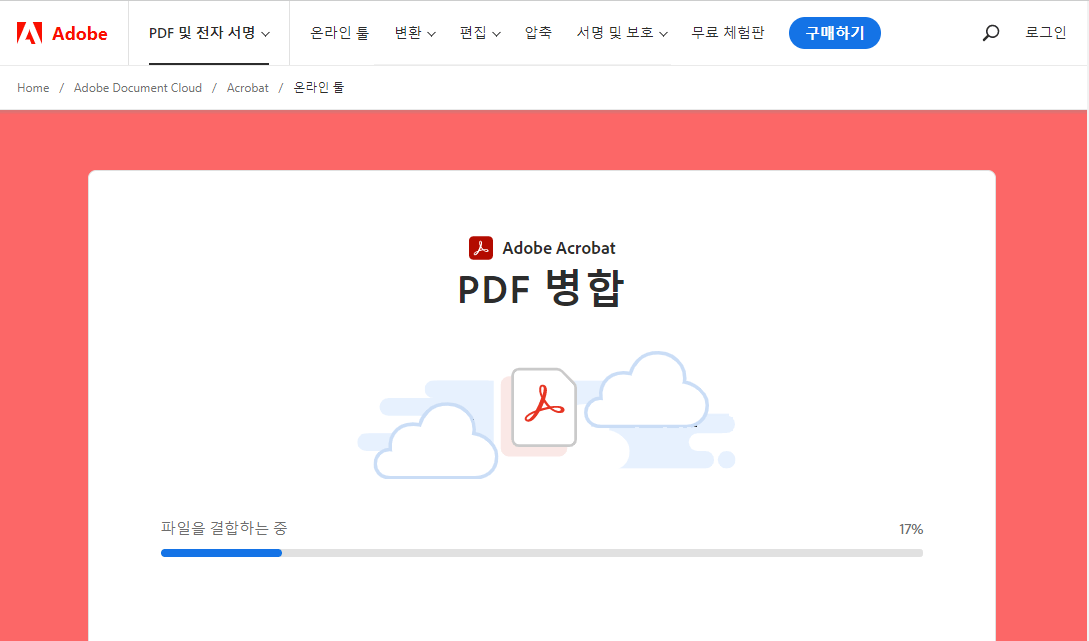
Task: Open the 무료 체험판 navigation item
Action: (x=727, y=32)
